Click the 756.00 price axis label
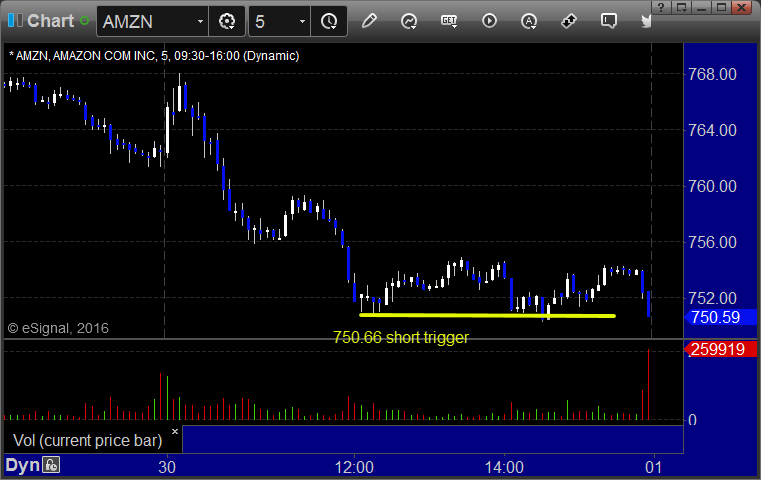 [712, 242]
